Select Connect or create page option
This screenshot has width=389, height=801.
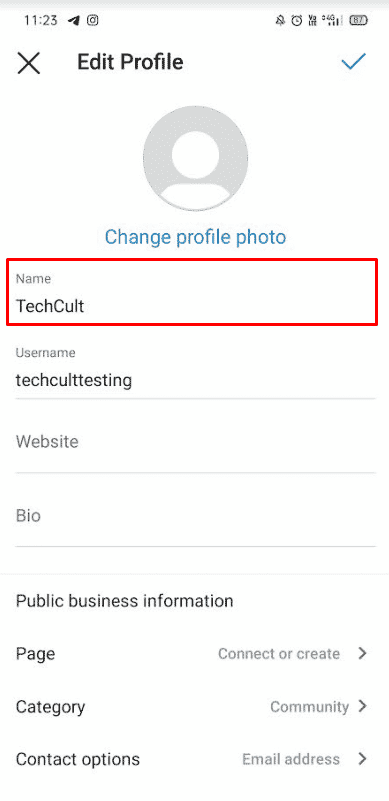coord(279,654)
